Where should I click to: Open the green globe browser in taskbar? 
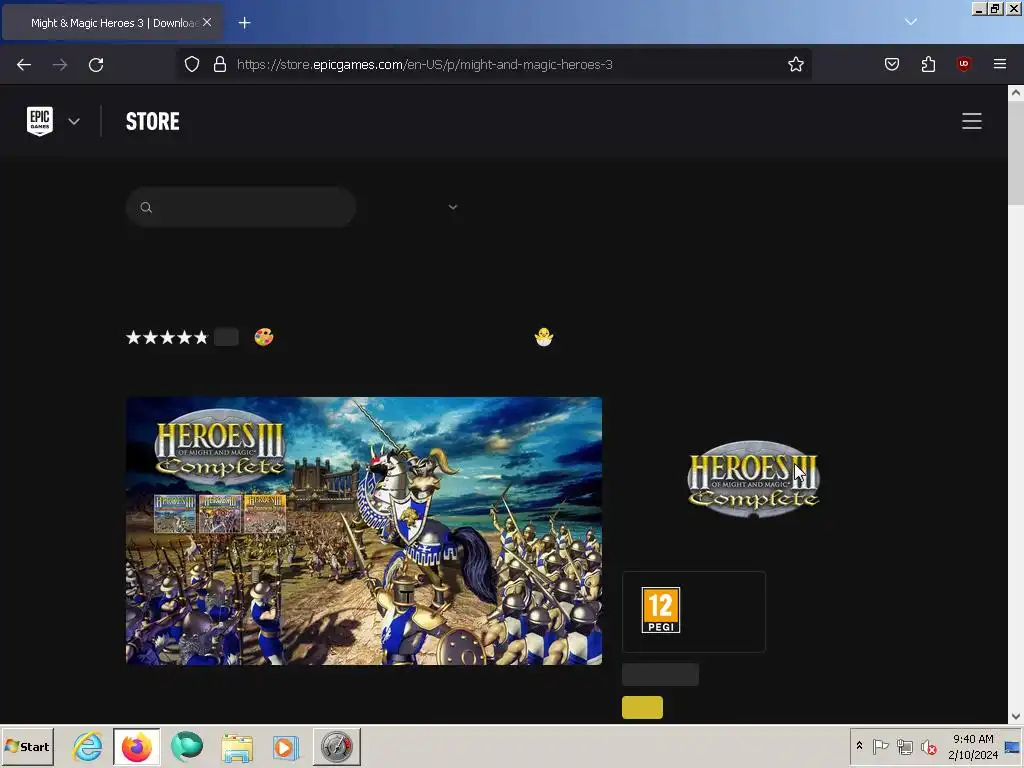point(187,746)
